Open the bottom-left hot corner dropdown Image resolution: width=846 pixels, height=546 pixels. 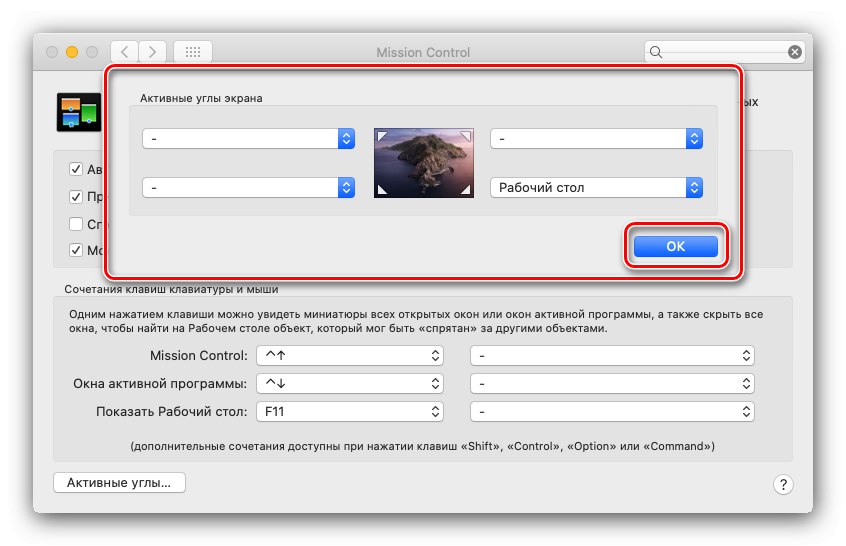click(x=248, y=188)
